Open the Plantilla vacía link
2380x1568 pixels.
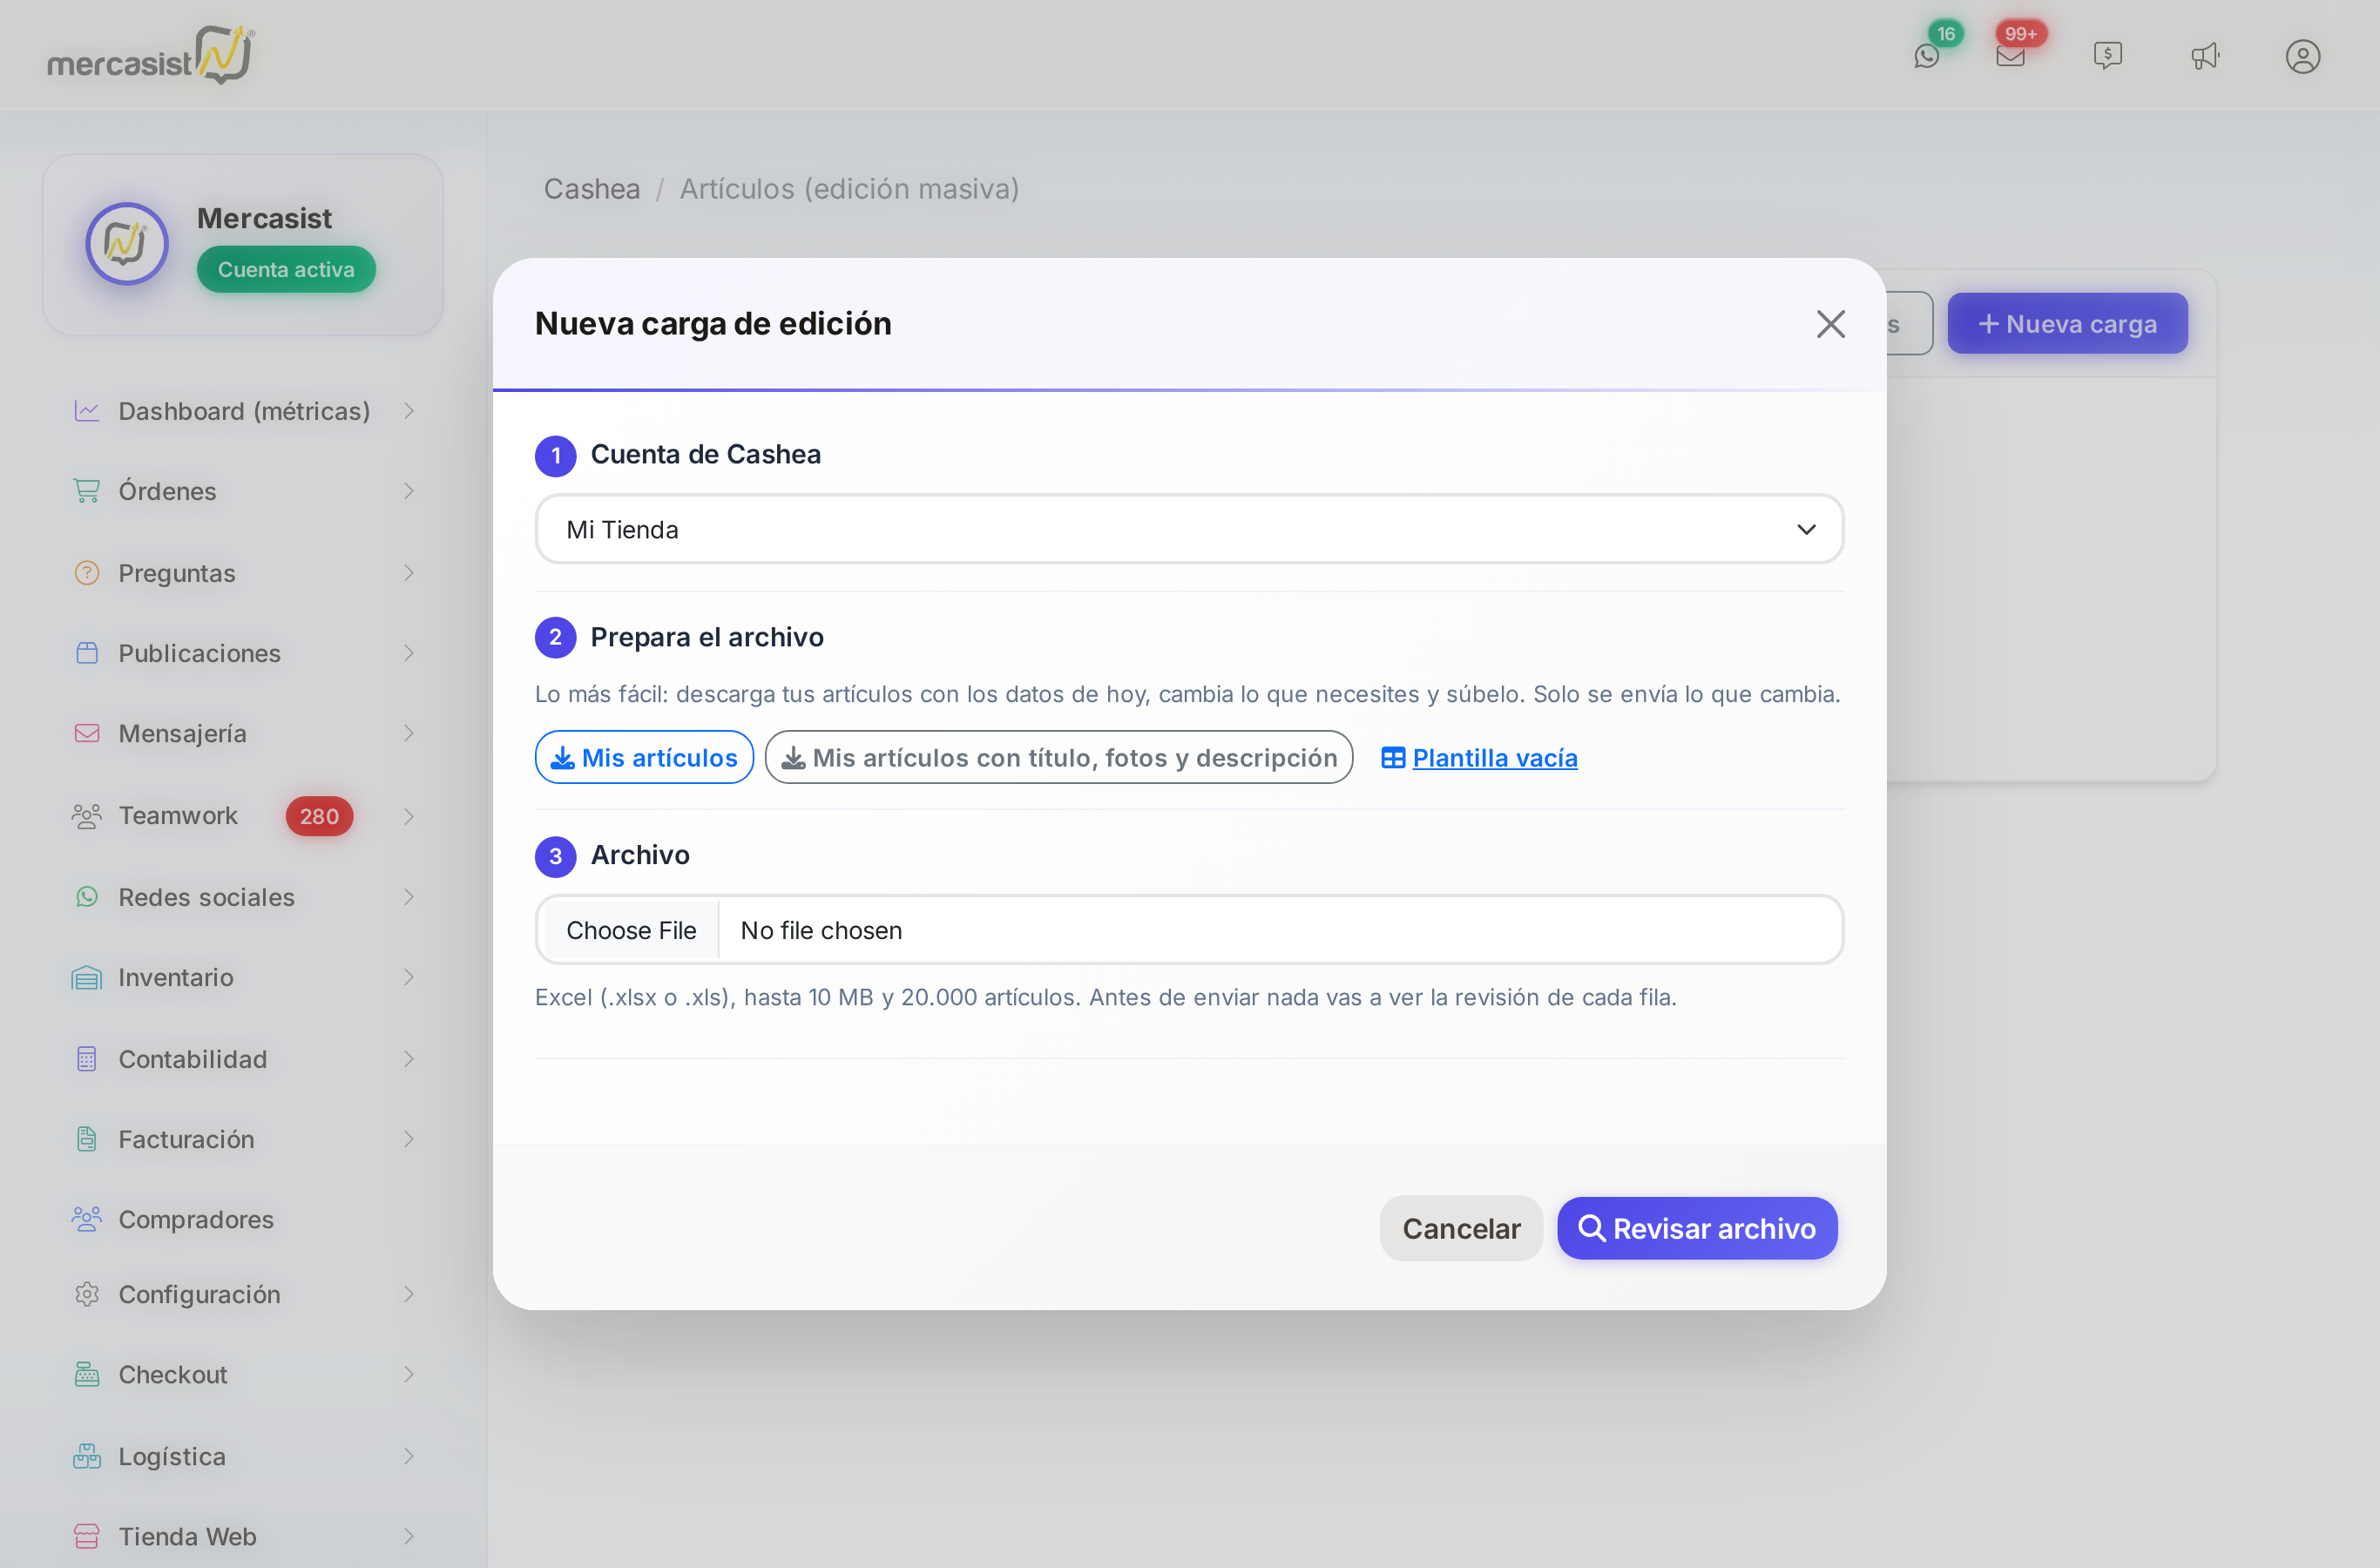[1479, 758]
